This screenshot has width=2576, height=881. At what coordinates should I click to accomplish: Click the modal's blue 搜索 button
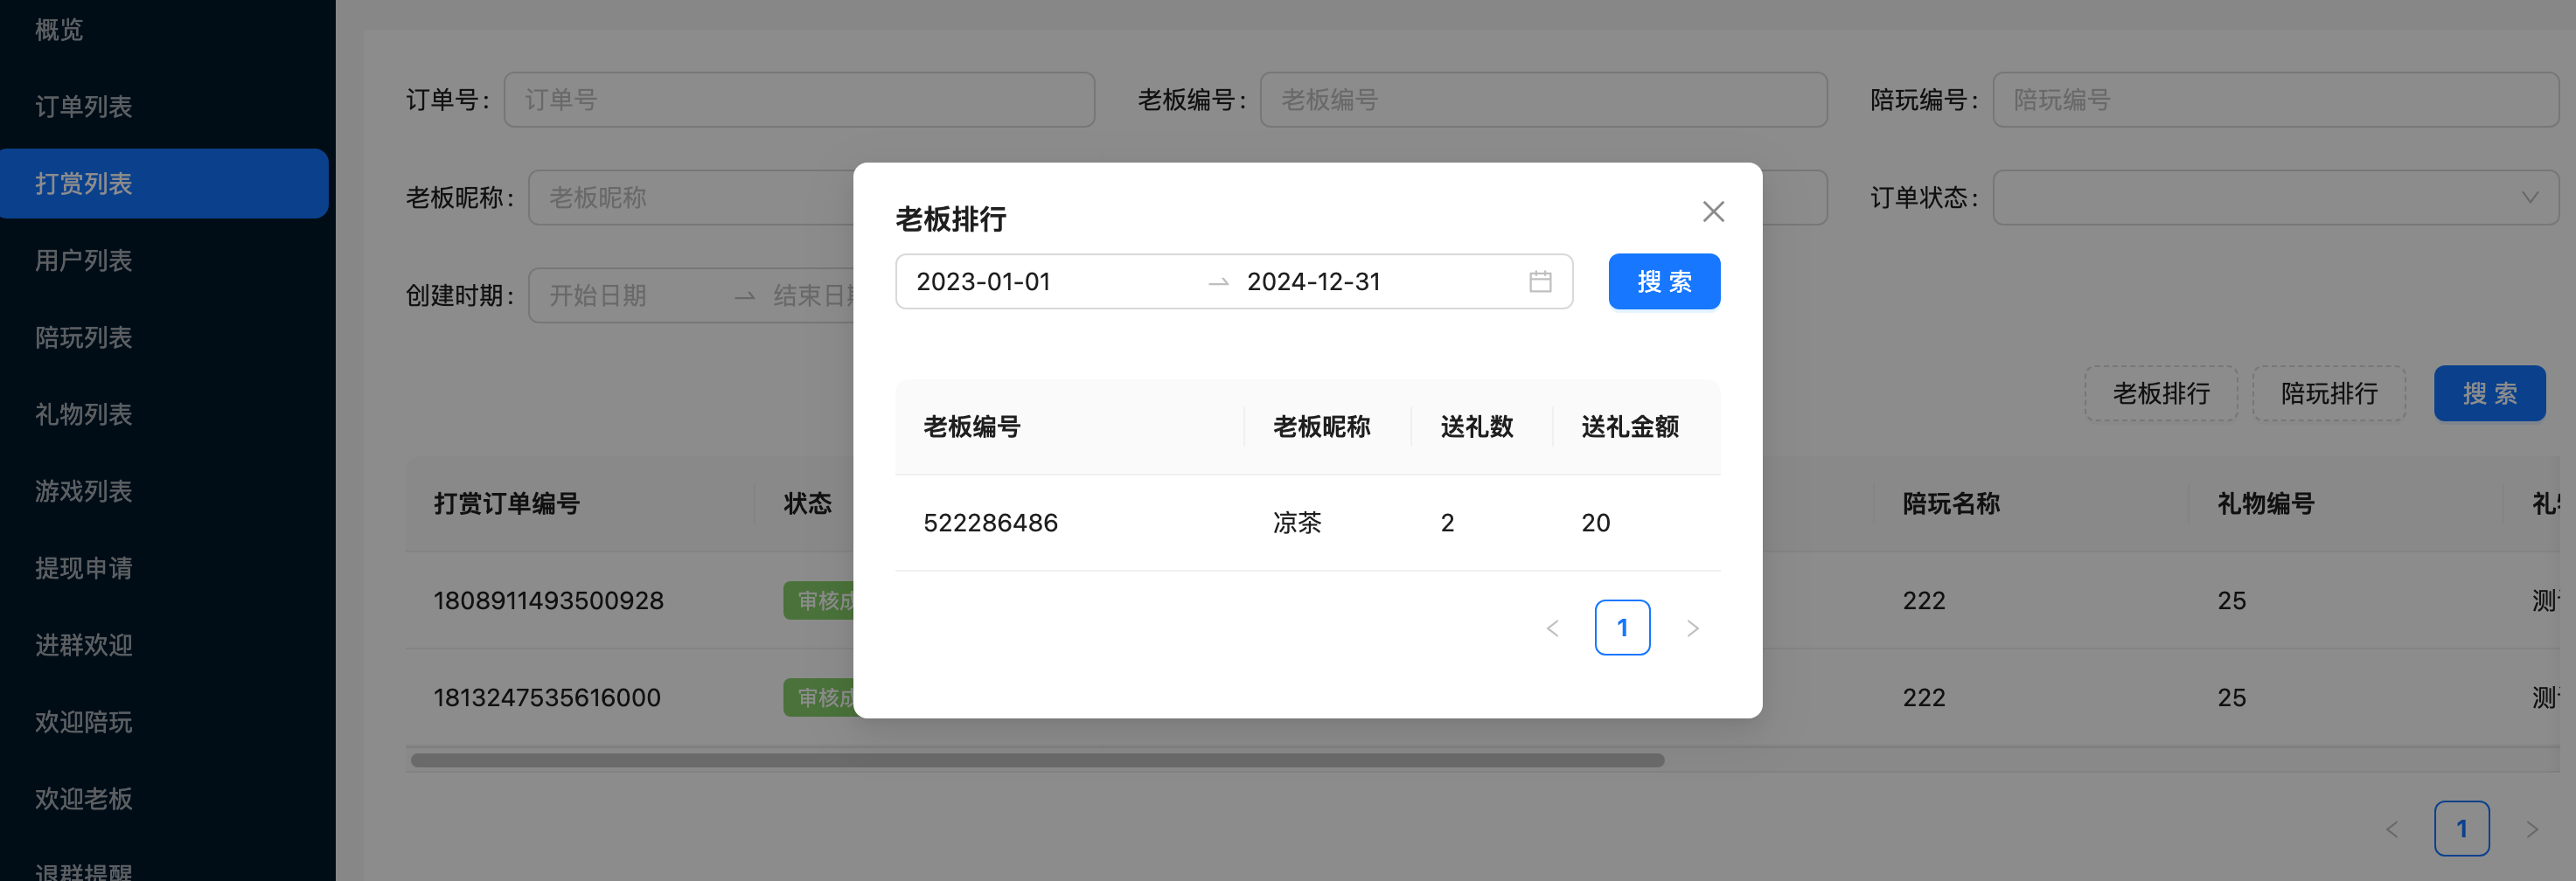coord(1663,282)
